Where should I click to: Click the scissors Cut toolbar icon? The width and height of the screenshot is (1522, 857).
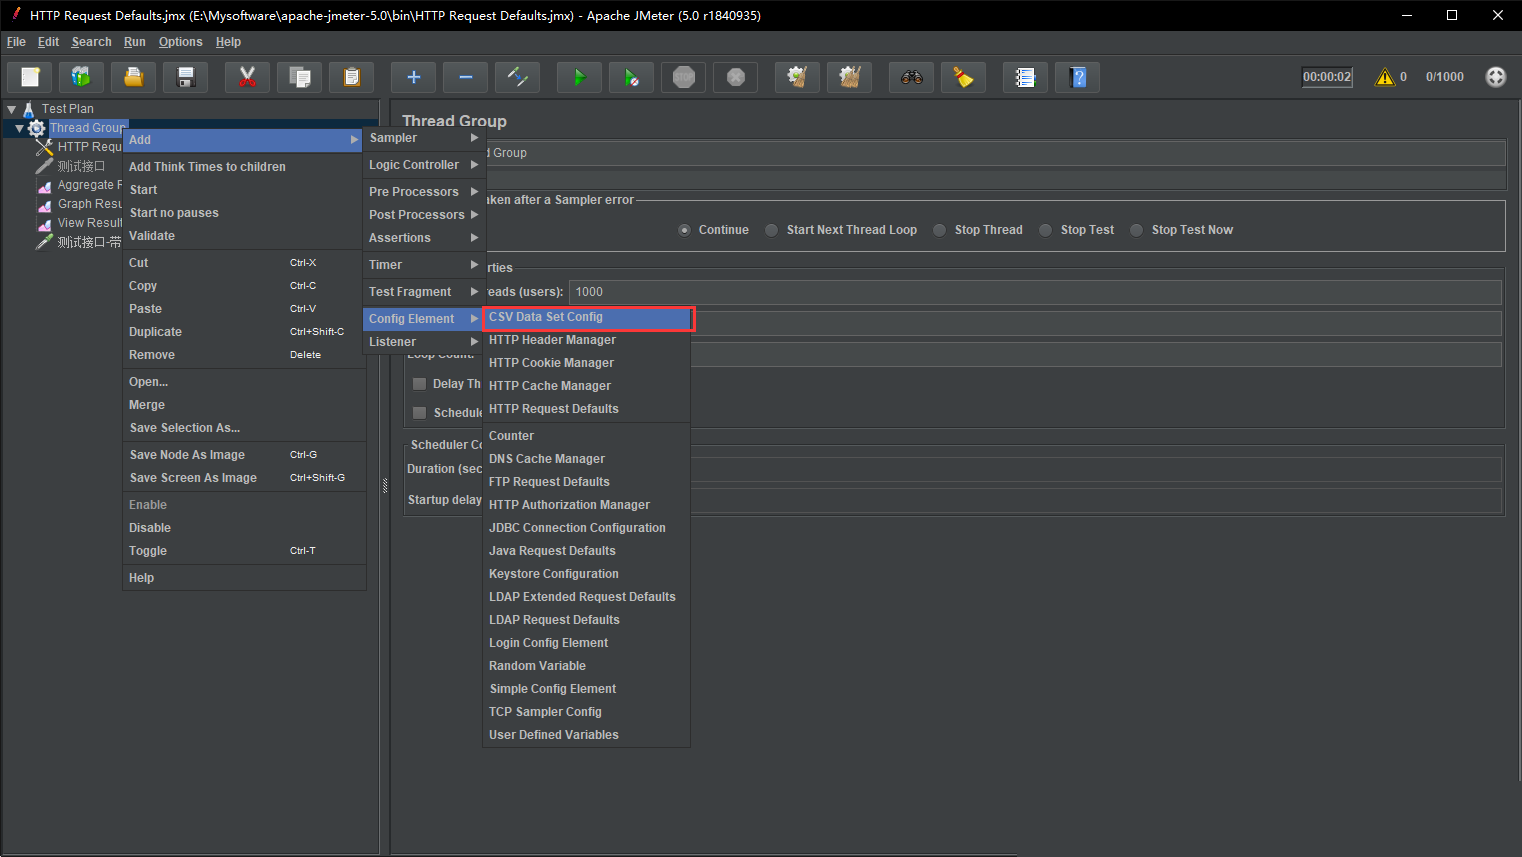[247, 77]
